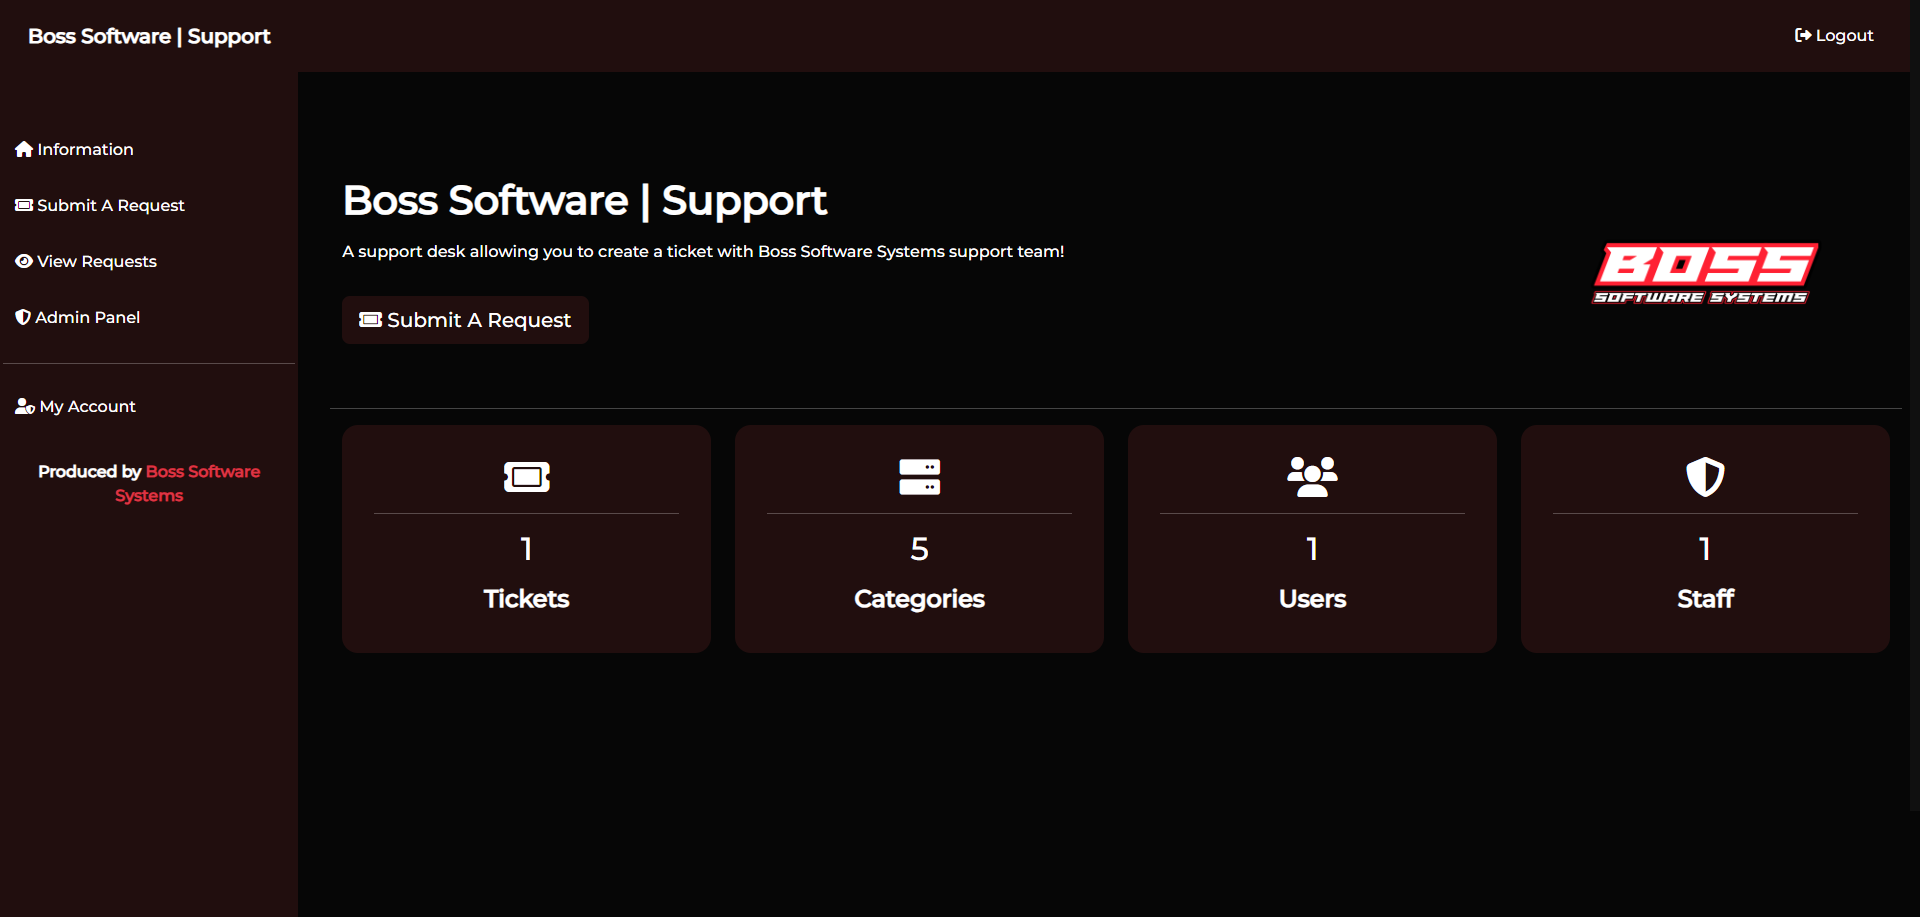This screenshot has width=1920, height=917.
Task: Click the number 5 on the Categories card
Action: coord(919,548)
